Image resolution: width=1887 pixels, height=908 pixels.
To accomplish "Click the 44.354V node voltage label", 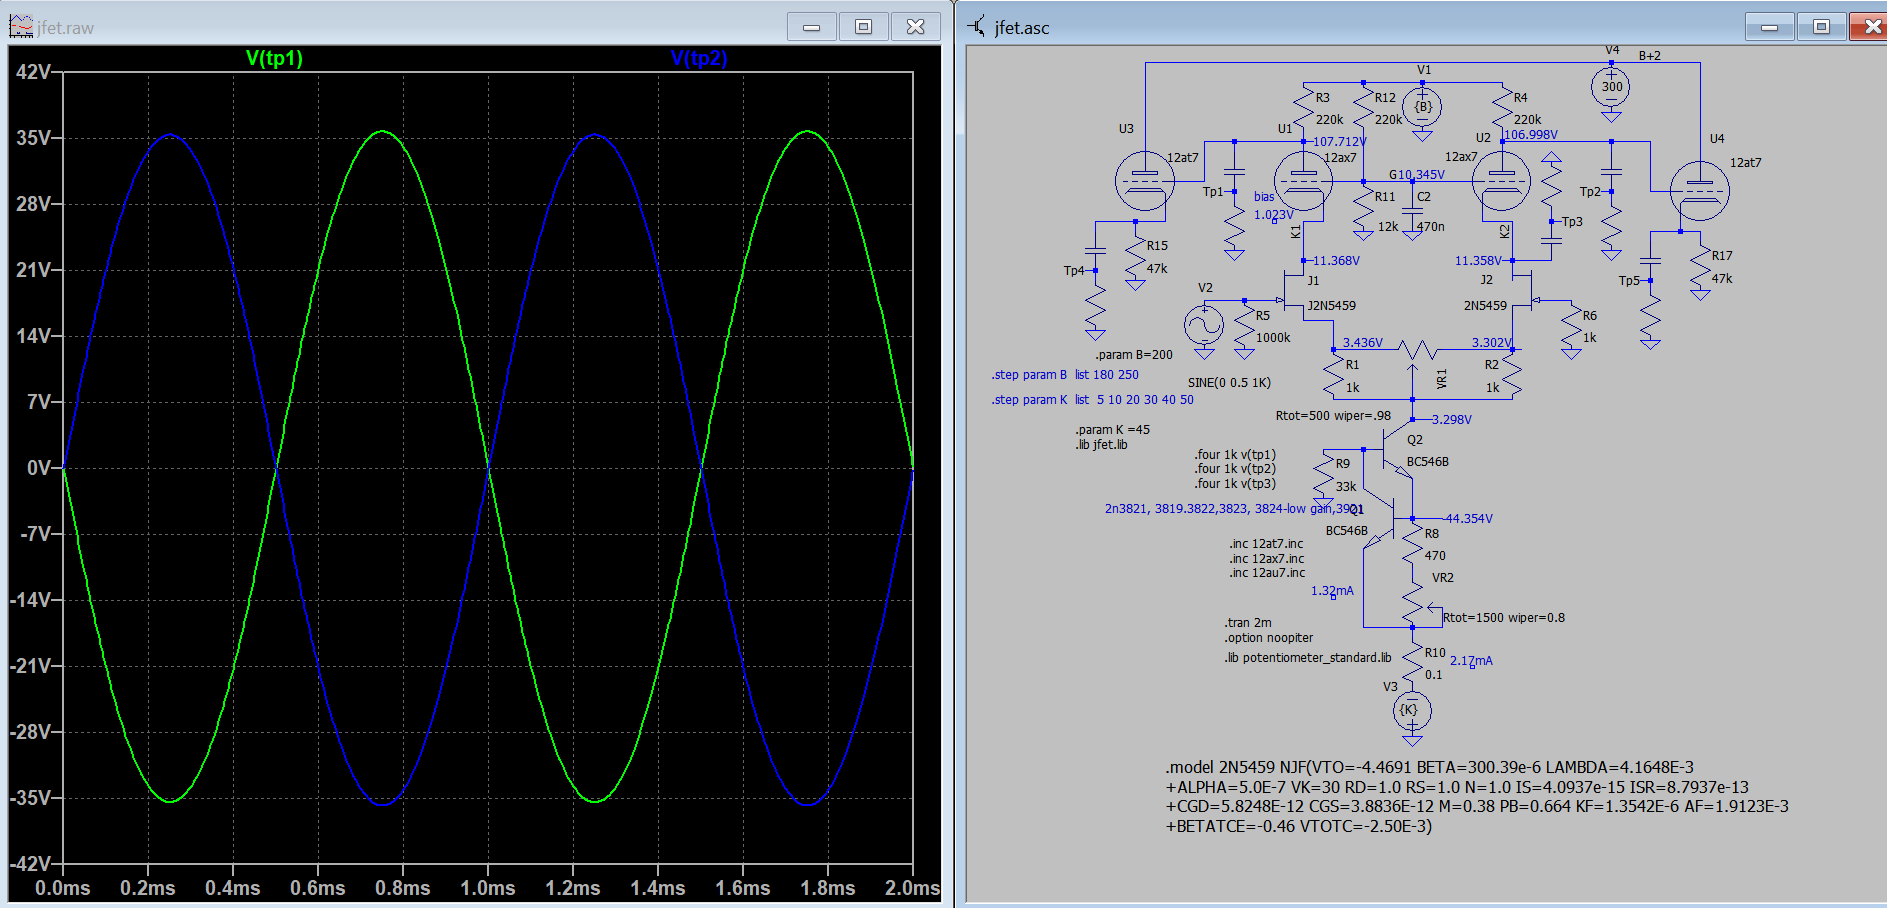I will pos(1468,519).
